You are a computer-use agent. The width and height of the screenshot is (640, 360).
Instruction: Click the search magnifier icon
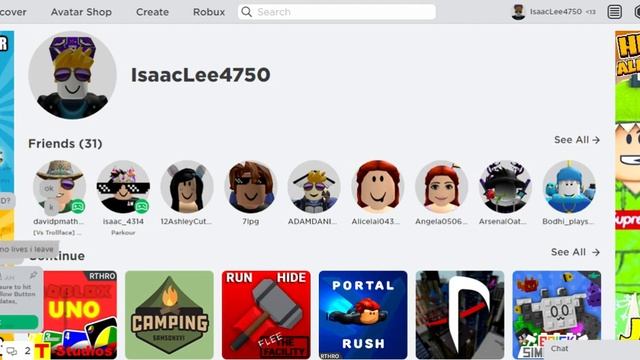247,12
